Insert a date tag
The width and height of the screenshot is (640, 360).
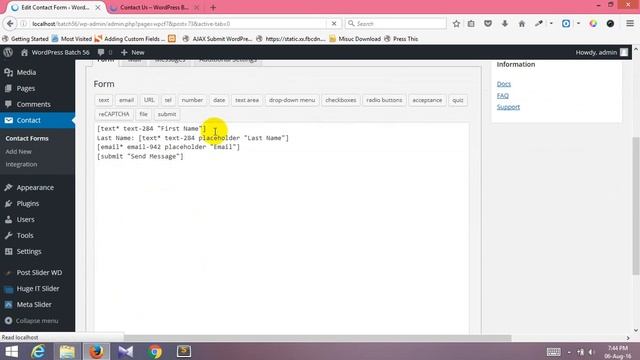pos(219,100)
